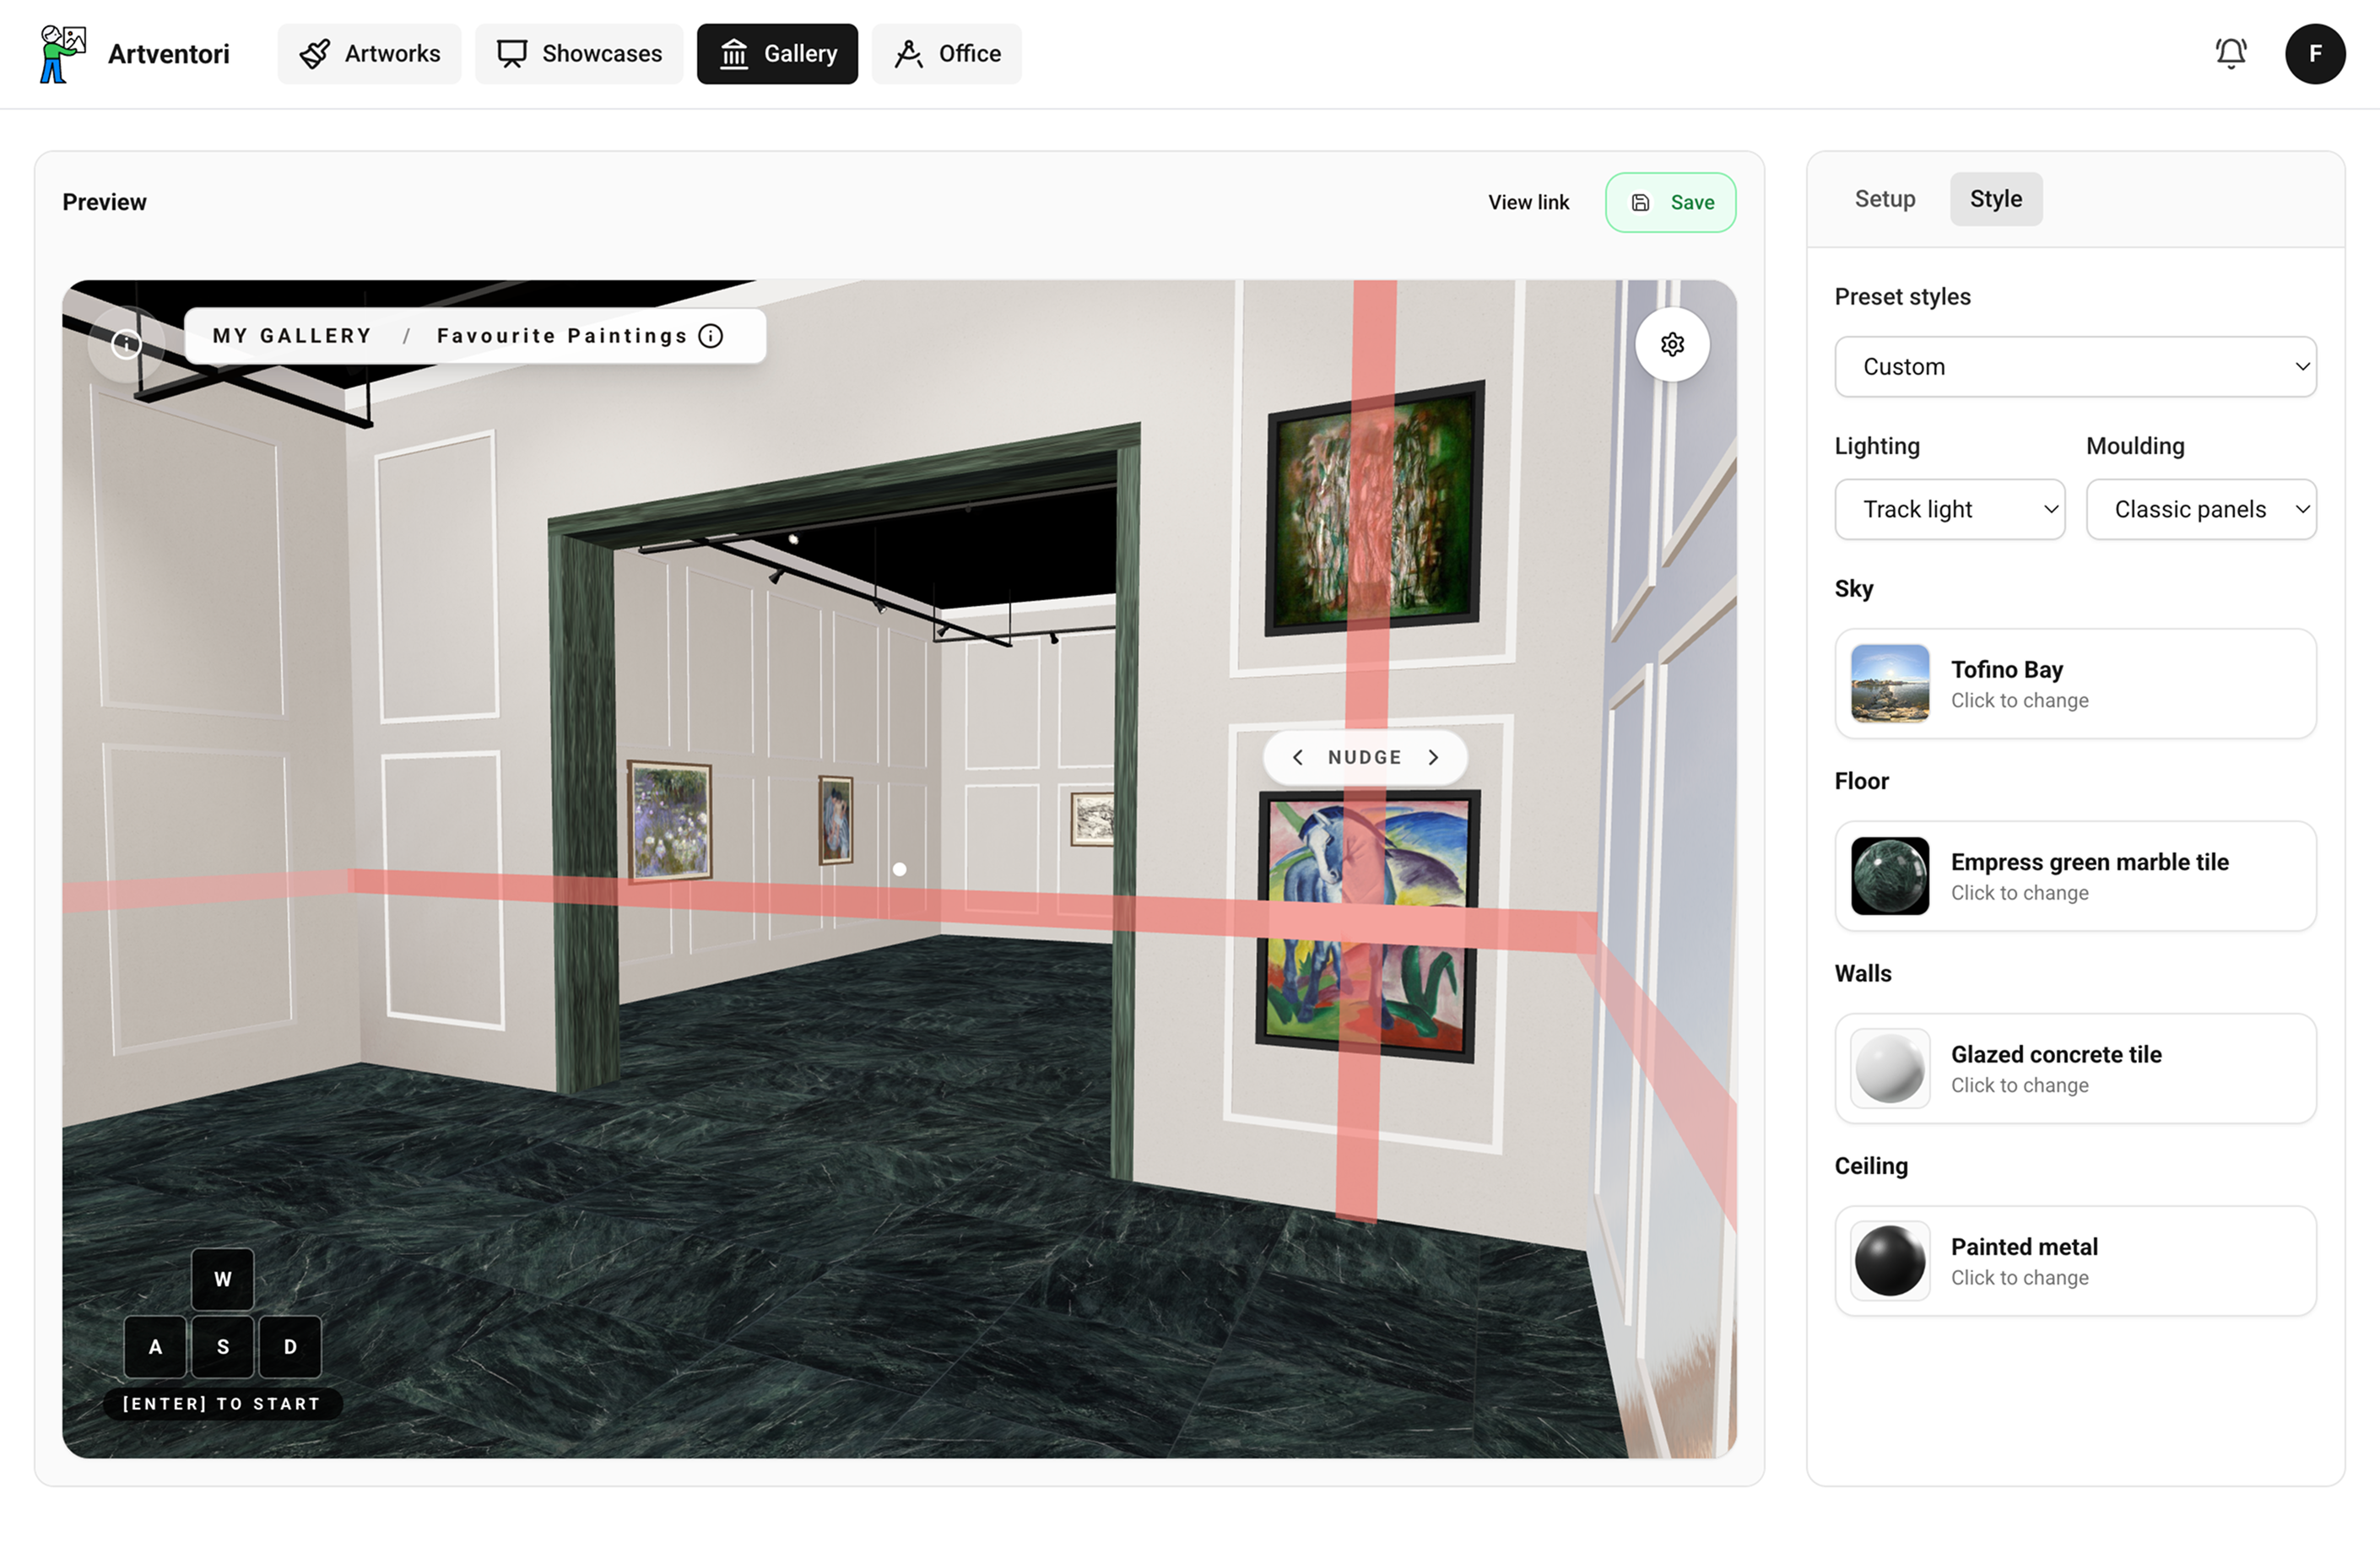Nudge the artwork left with the chevron
The width and height of the screenshot is (2380, 1553).
tap(1298, 757)
